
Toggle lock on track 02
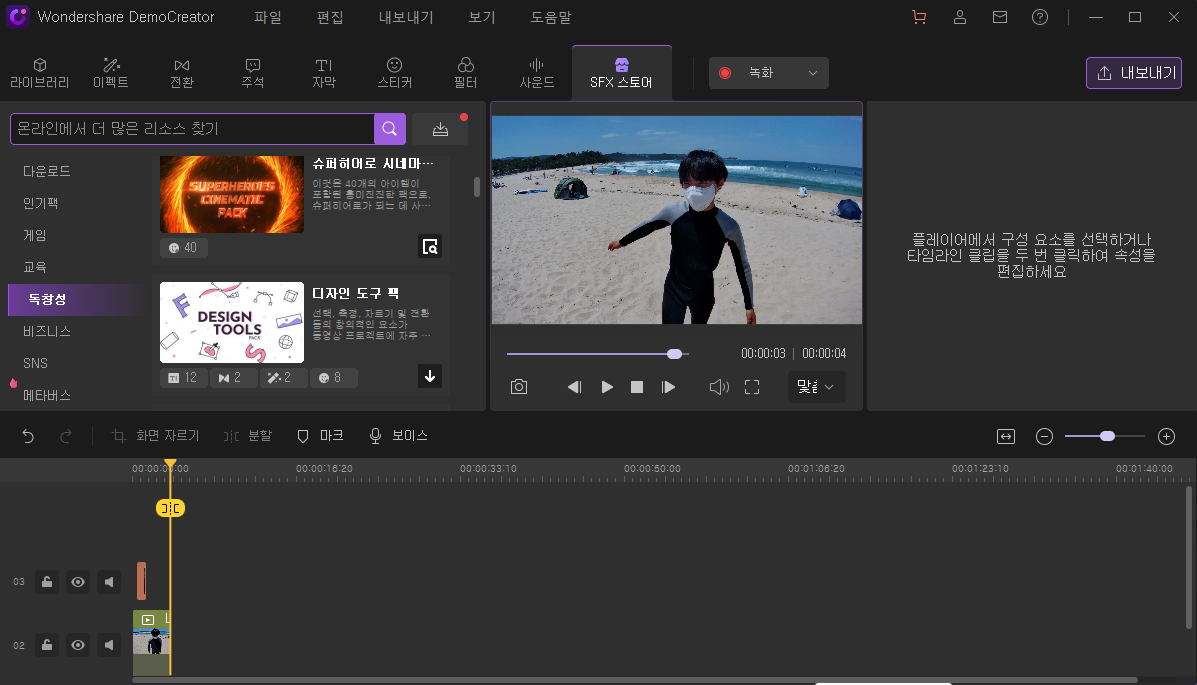(x=47, y=645)
